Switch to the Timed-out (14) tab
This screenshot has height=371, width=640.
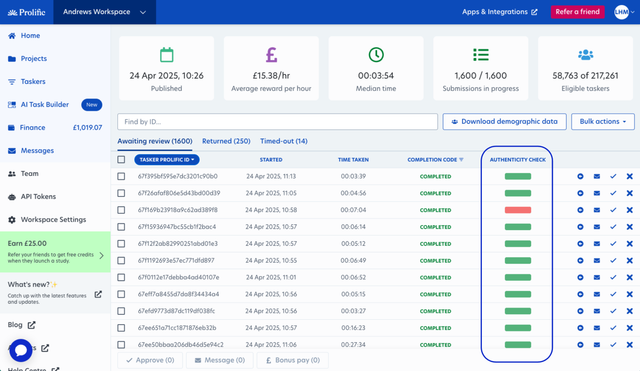click(284, 141)
